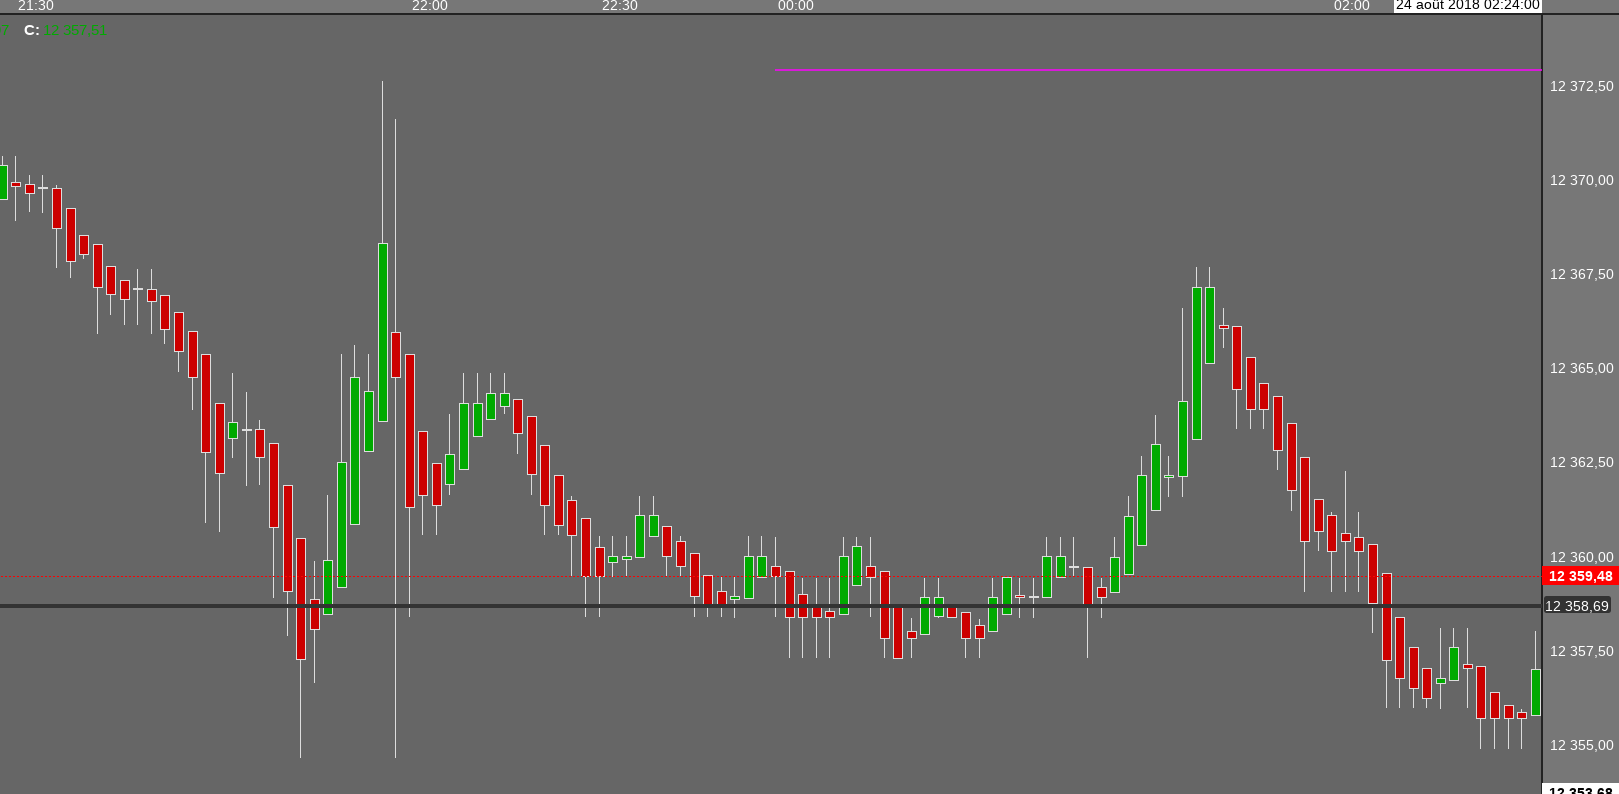
Task: Click the 12 362,50 price axis label
Action: pyautogui.click(x=1581, y=462)
